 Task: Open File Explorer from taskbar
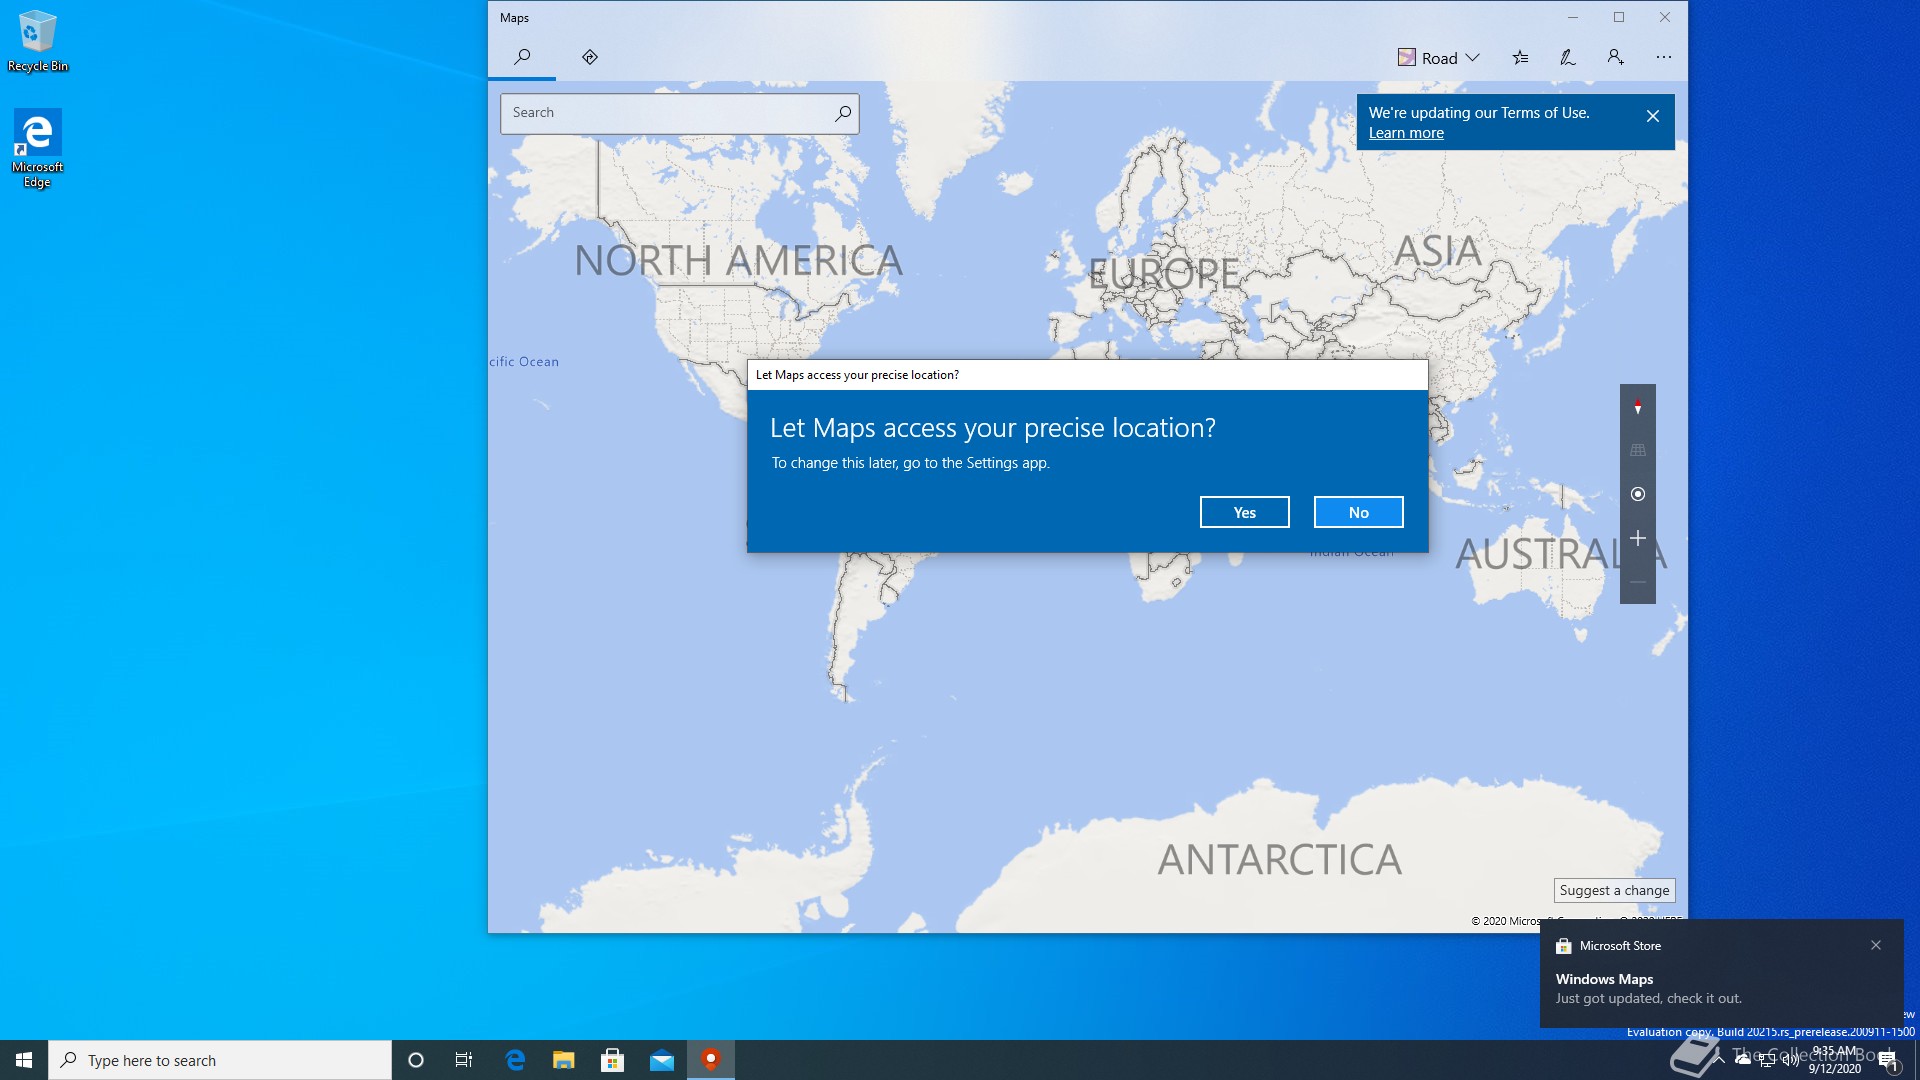[x=564, y=1060]
